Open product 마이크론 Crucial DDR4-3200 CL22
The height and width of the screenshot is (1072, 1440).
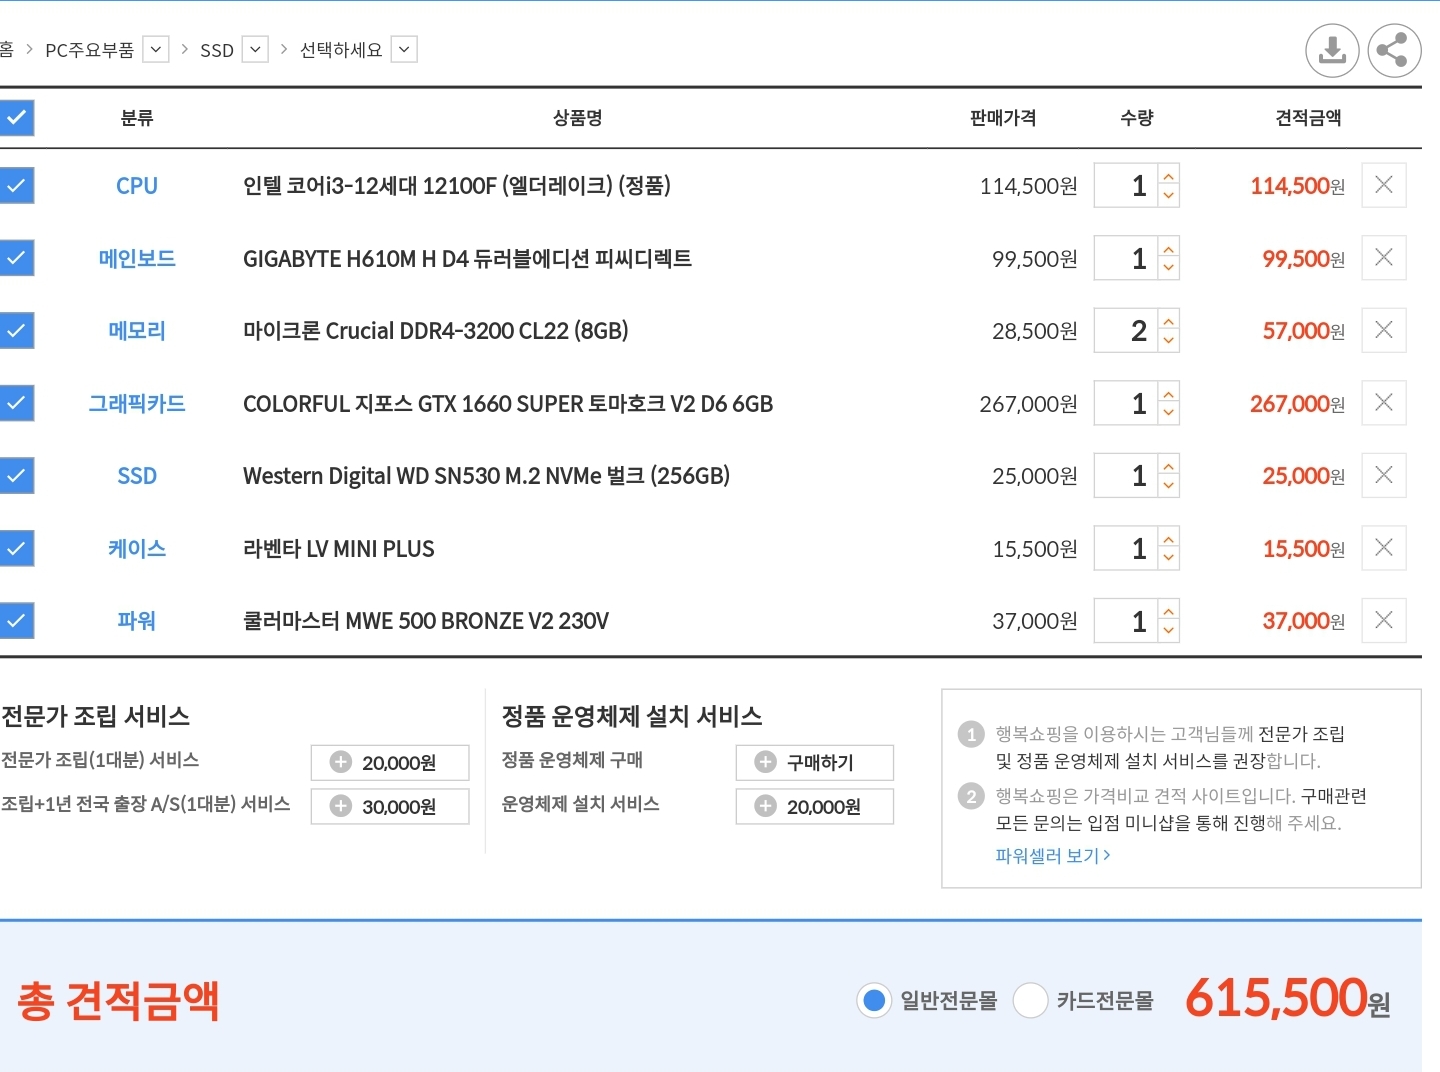click(436, 331)
